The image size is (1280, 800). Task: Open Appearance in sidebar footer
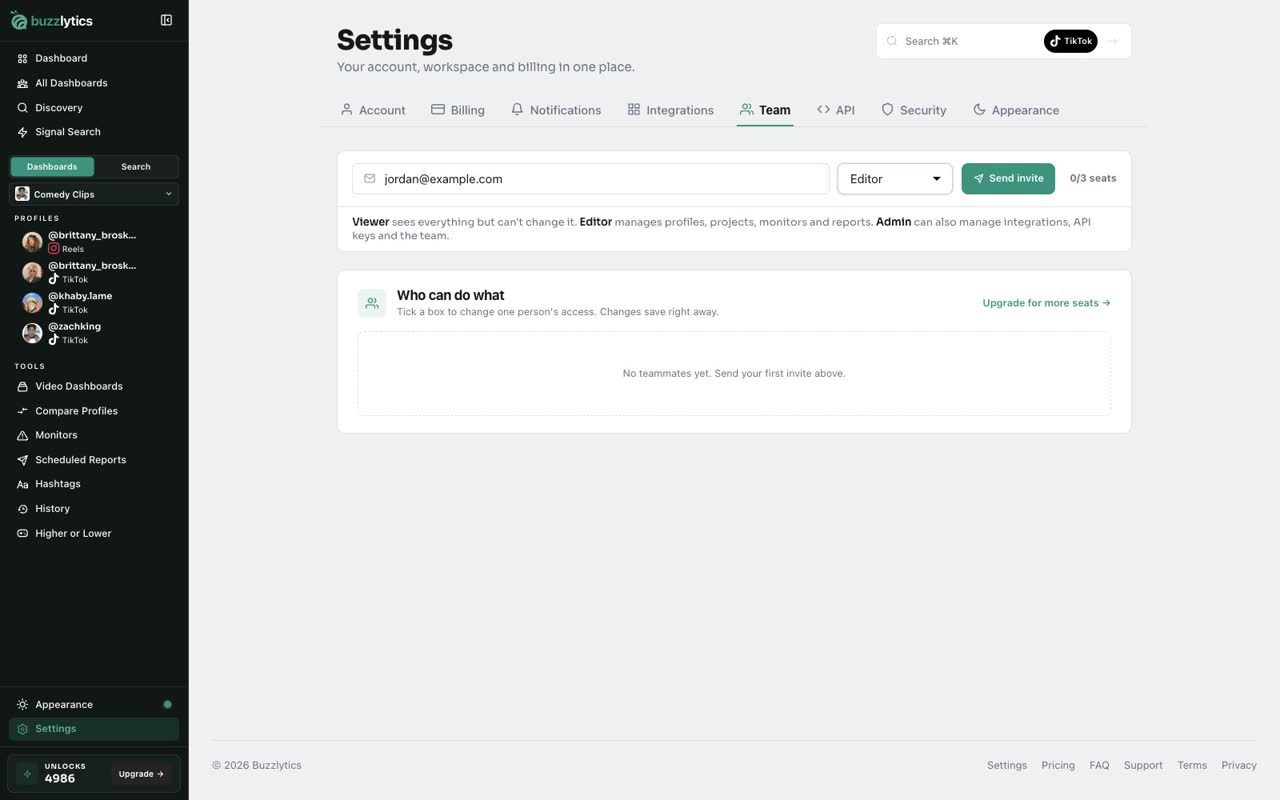(x=94, y=704)
